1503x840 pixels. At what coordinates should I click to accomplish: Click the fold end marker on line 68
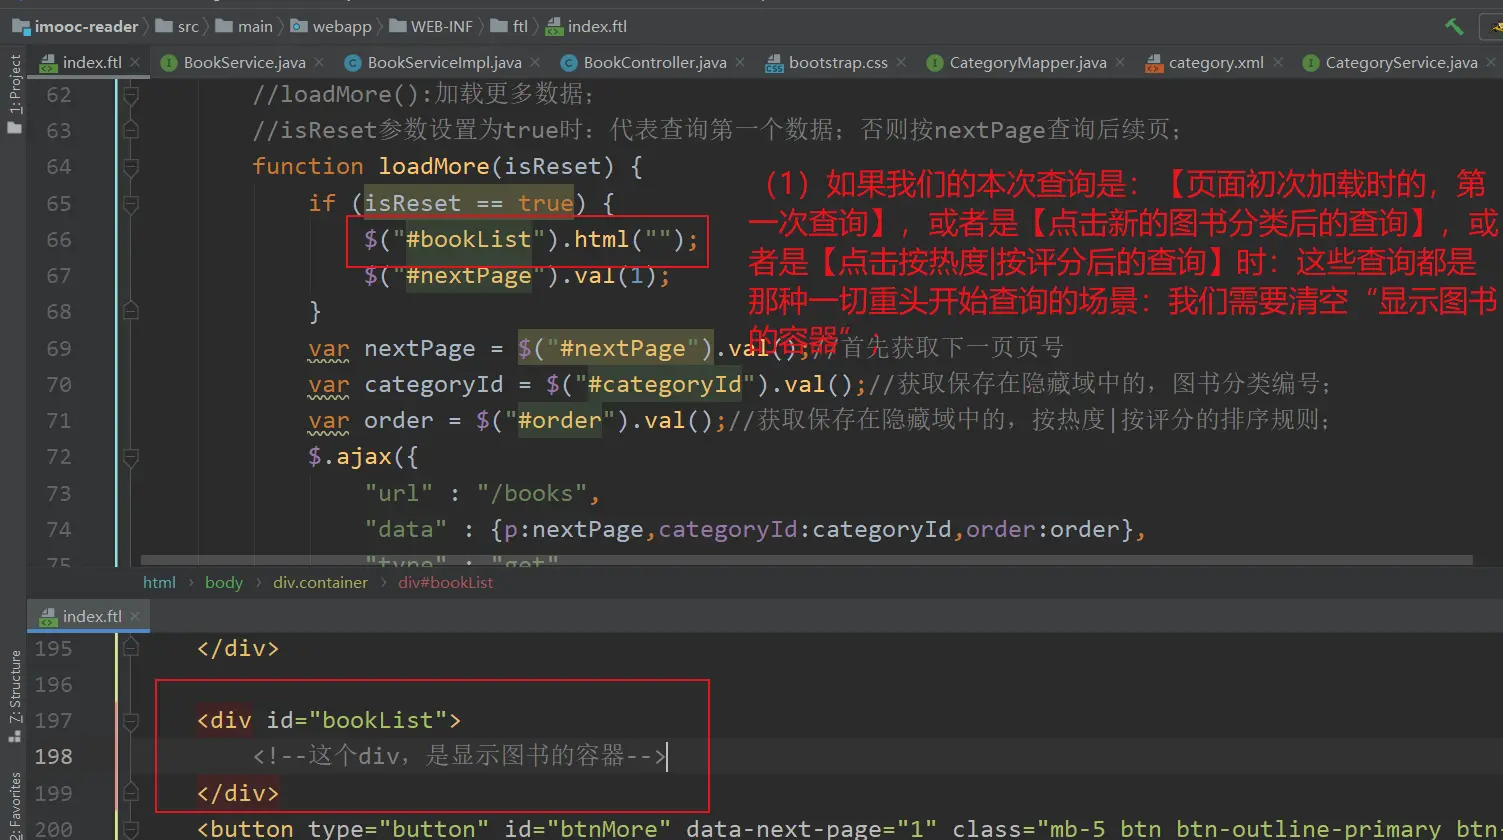coord(130,312)
